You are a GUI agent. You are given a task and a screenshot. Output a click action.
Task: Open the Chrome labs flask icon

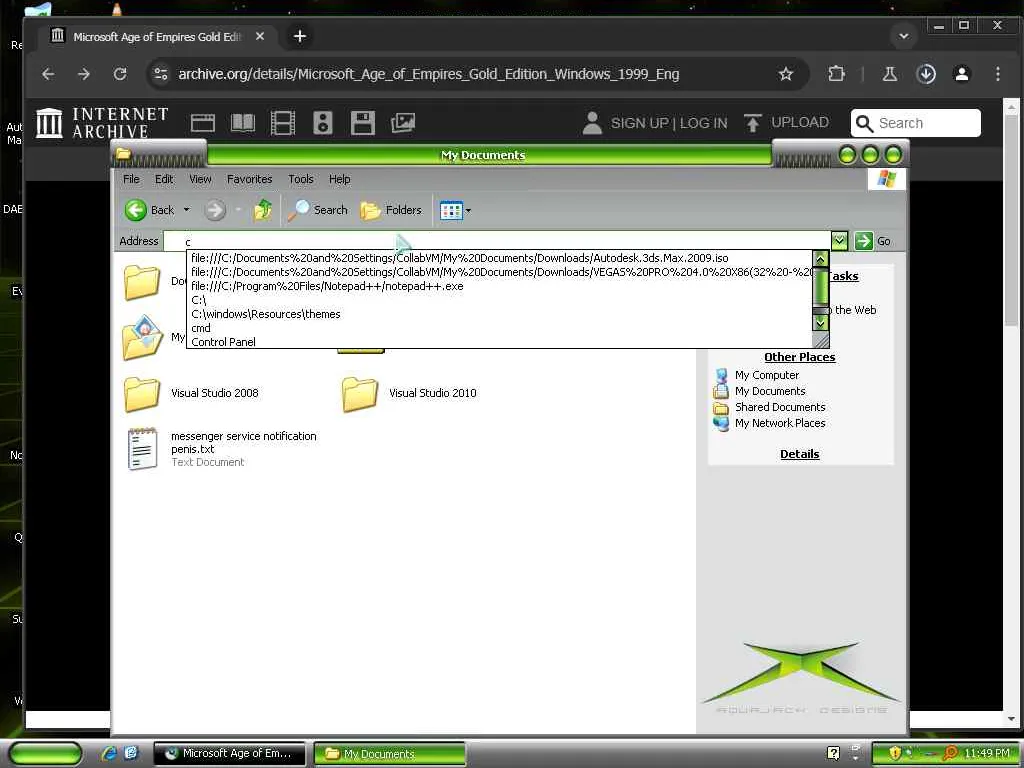pos(889,74)
